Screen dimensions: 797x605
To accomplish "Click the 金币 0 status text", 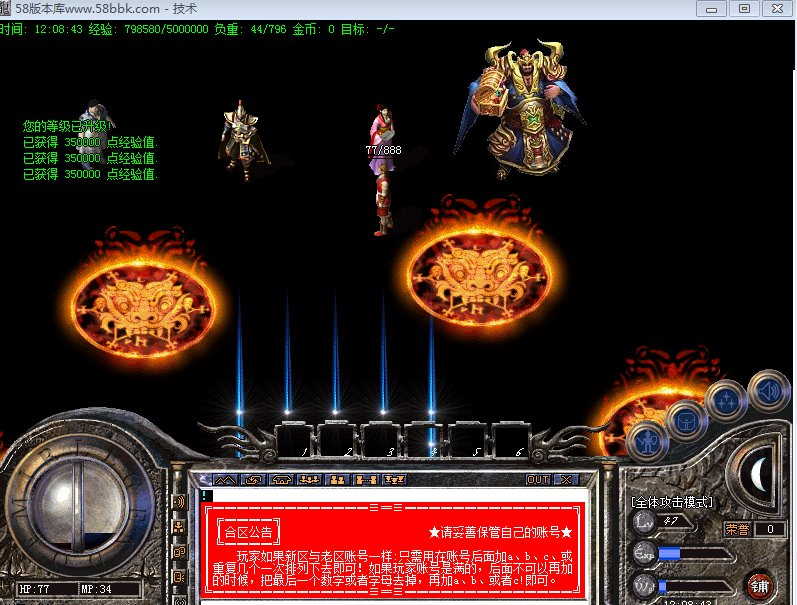I will tap(314, 29).
